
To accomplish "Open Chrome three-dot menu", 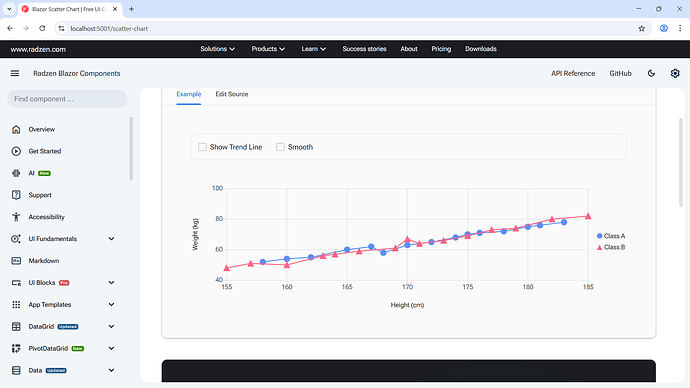I will 680,29.
